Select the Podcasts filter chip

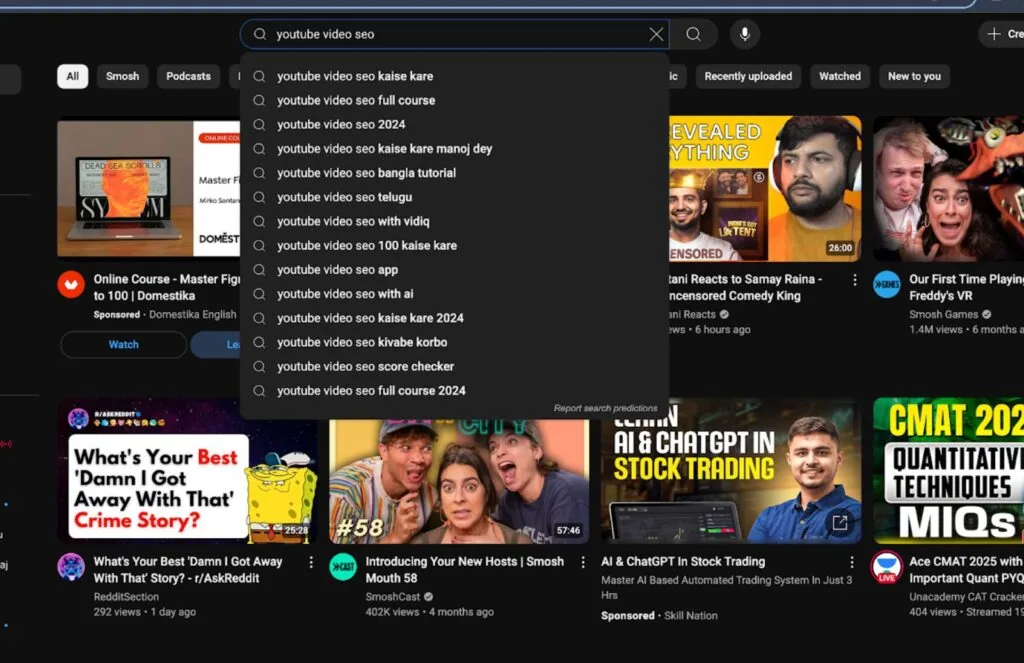pyautogui.click(x=188, y=76)
